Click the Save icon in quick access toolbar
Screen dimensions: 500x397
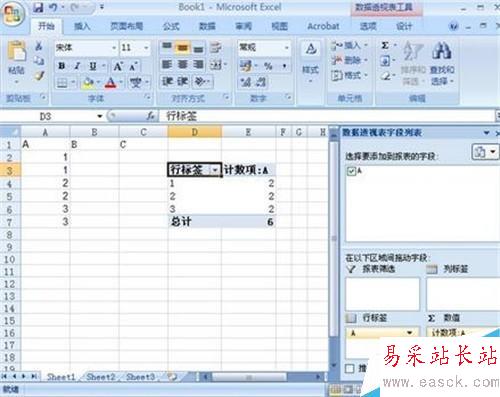(39, 8)
